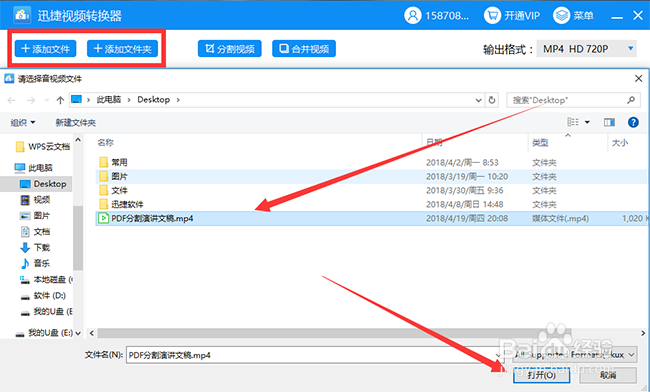Expand the file type filter dropdown
The image size is (650, 392).
coord(631,355)
